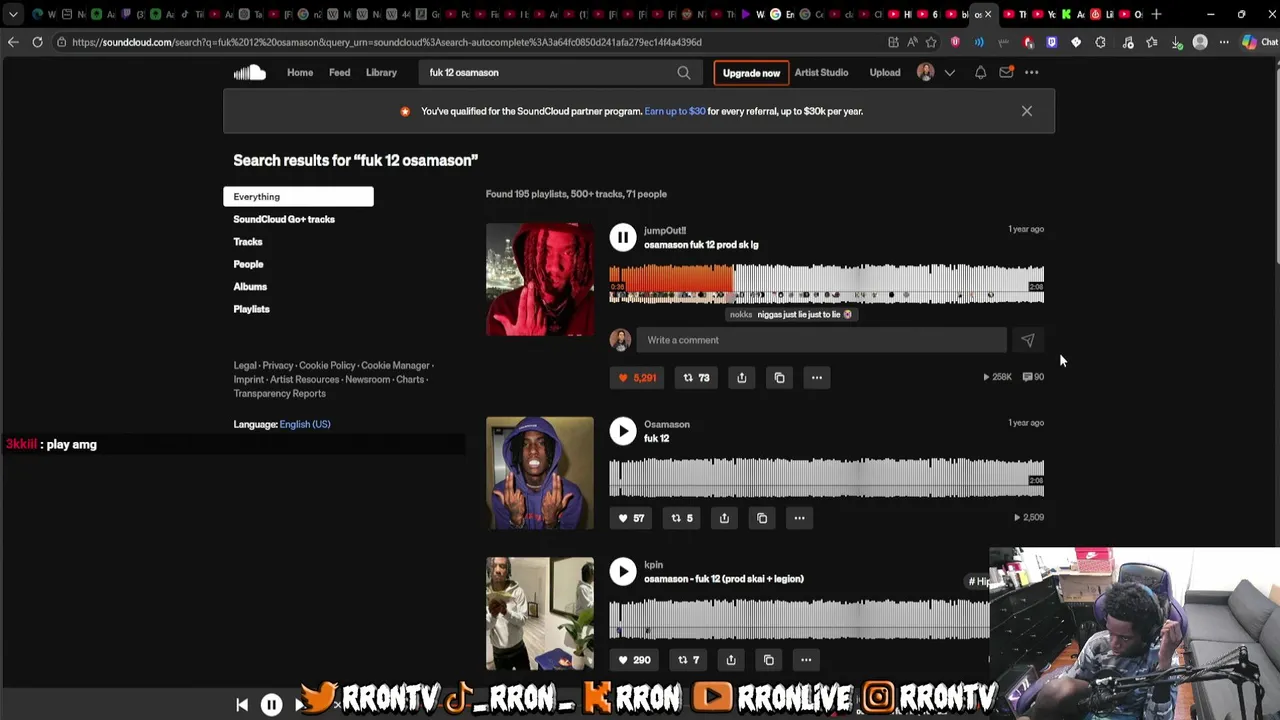Share the kpin track

point(731,660)
